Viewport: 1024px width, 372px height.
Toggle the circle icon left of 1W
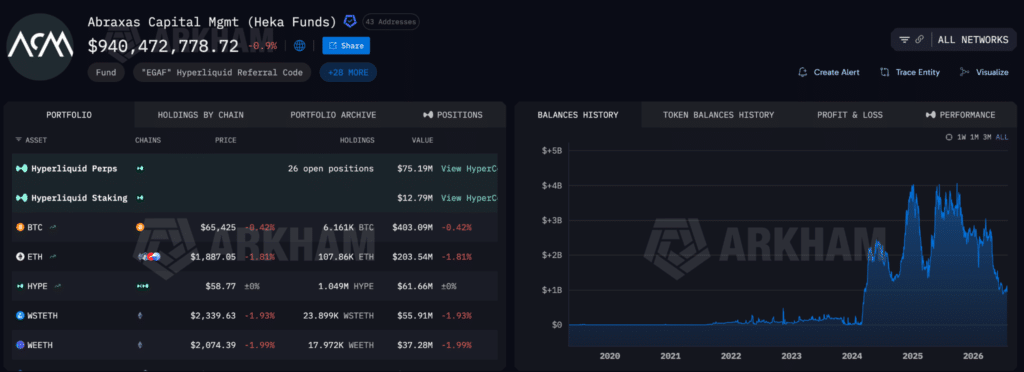pos(950,137)
